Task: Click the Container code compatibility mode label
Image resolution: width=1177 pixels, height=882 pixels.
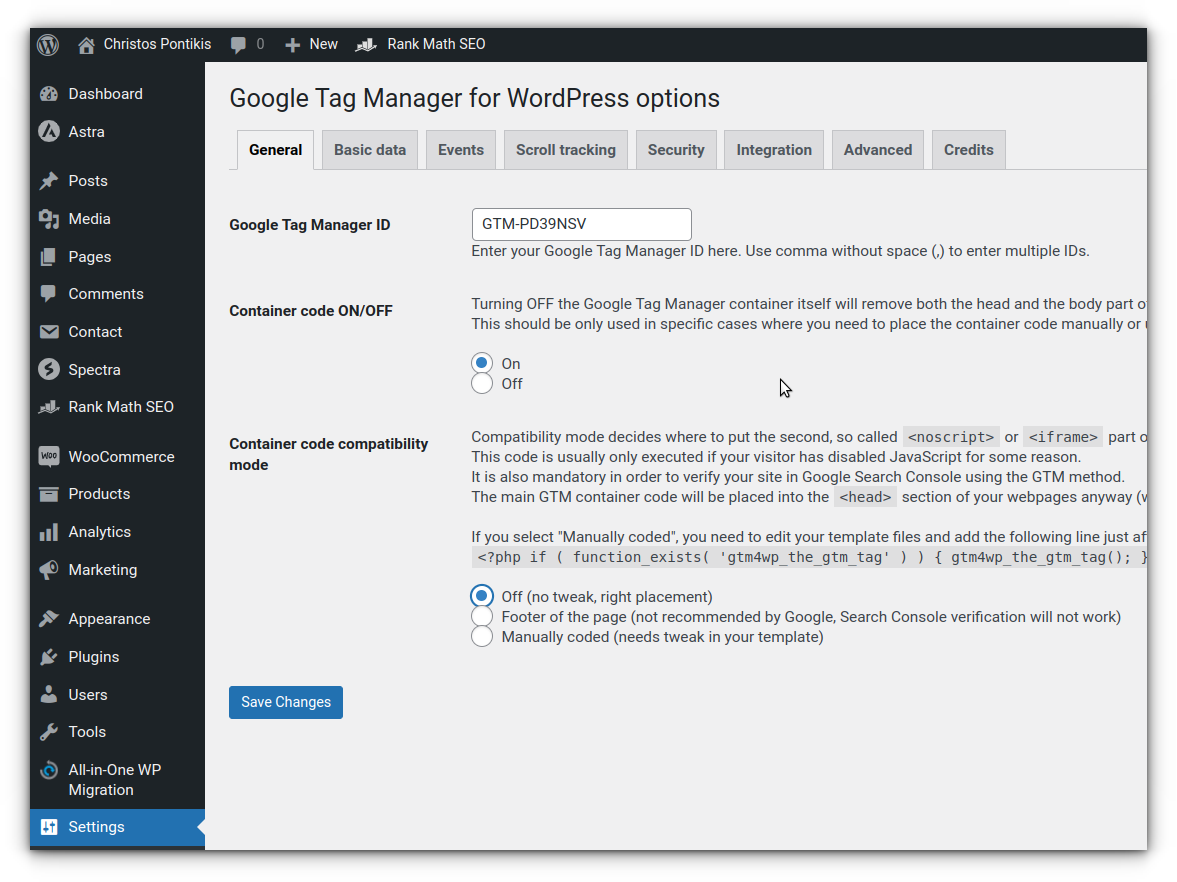Action: 329,454
